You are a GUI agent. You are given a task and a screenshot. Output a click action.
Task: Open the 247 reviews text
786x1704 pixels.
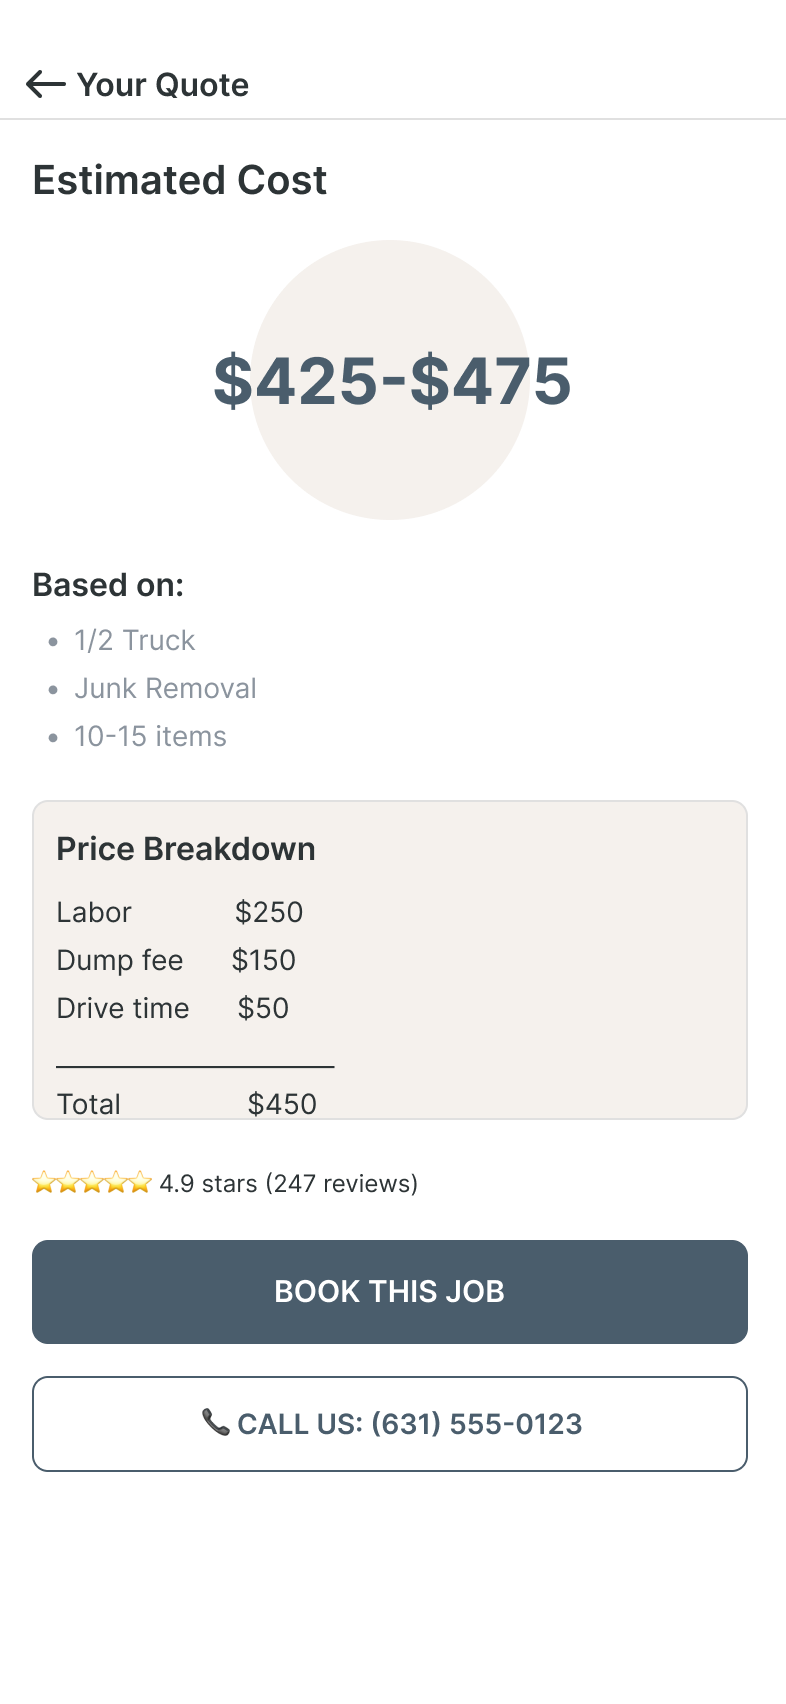point(341,1184)
